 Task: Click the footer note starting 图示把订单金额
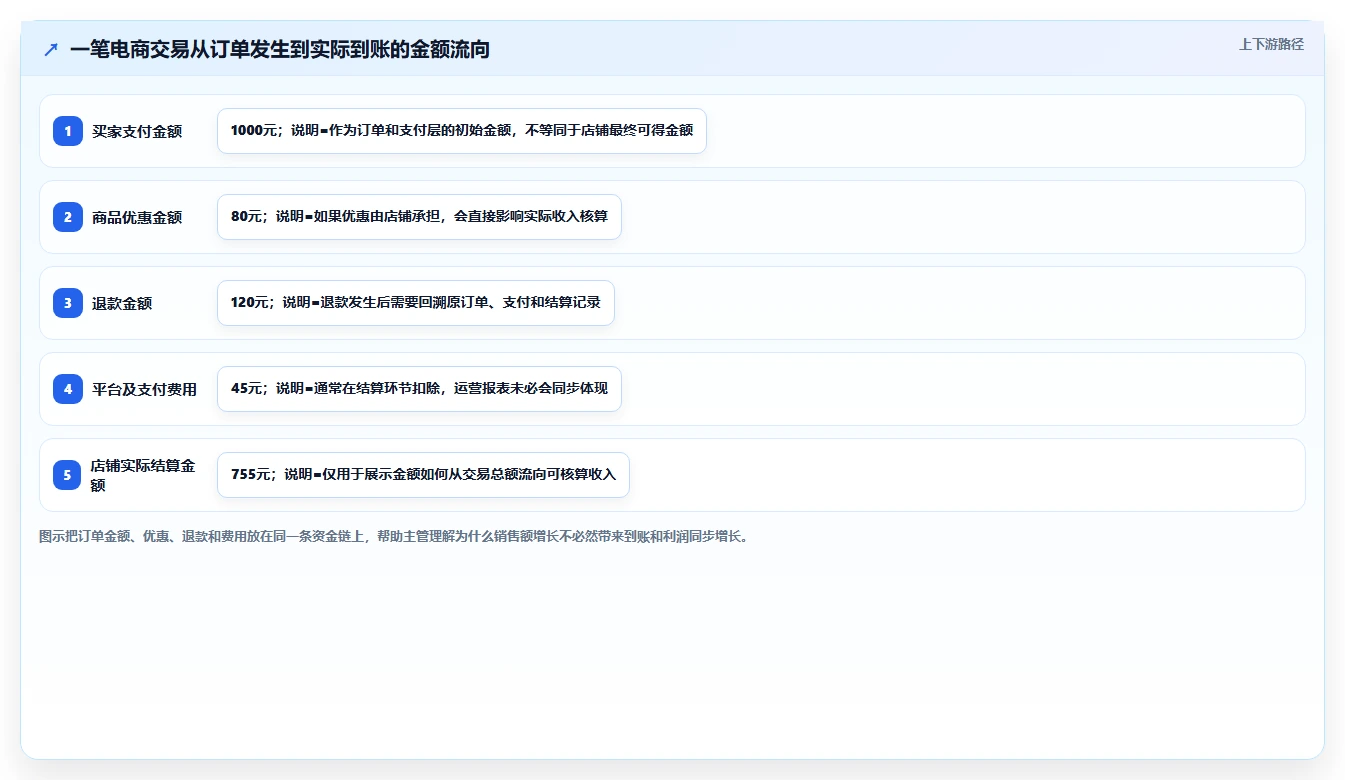point(394,536)
